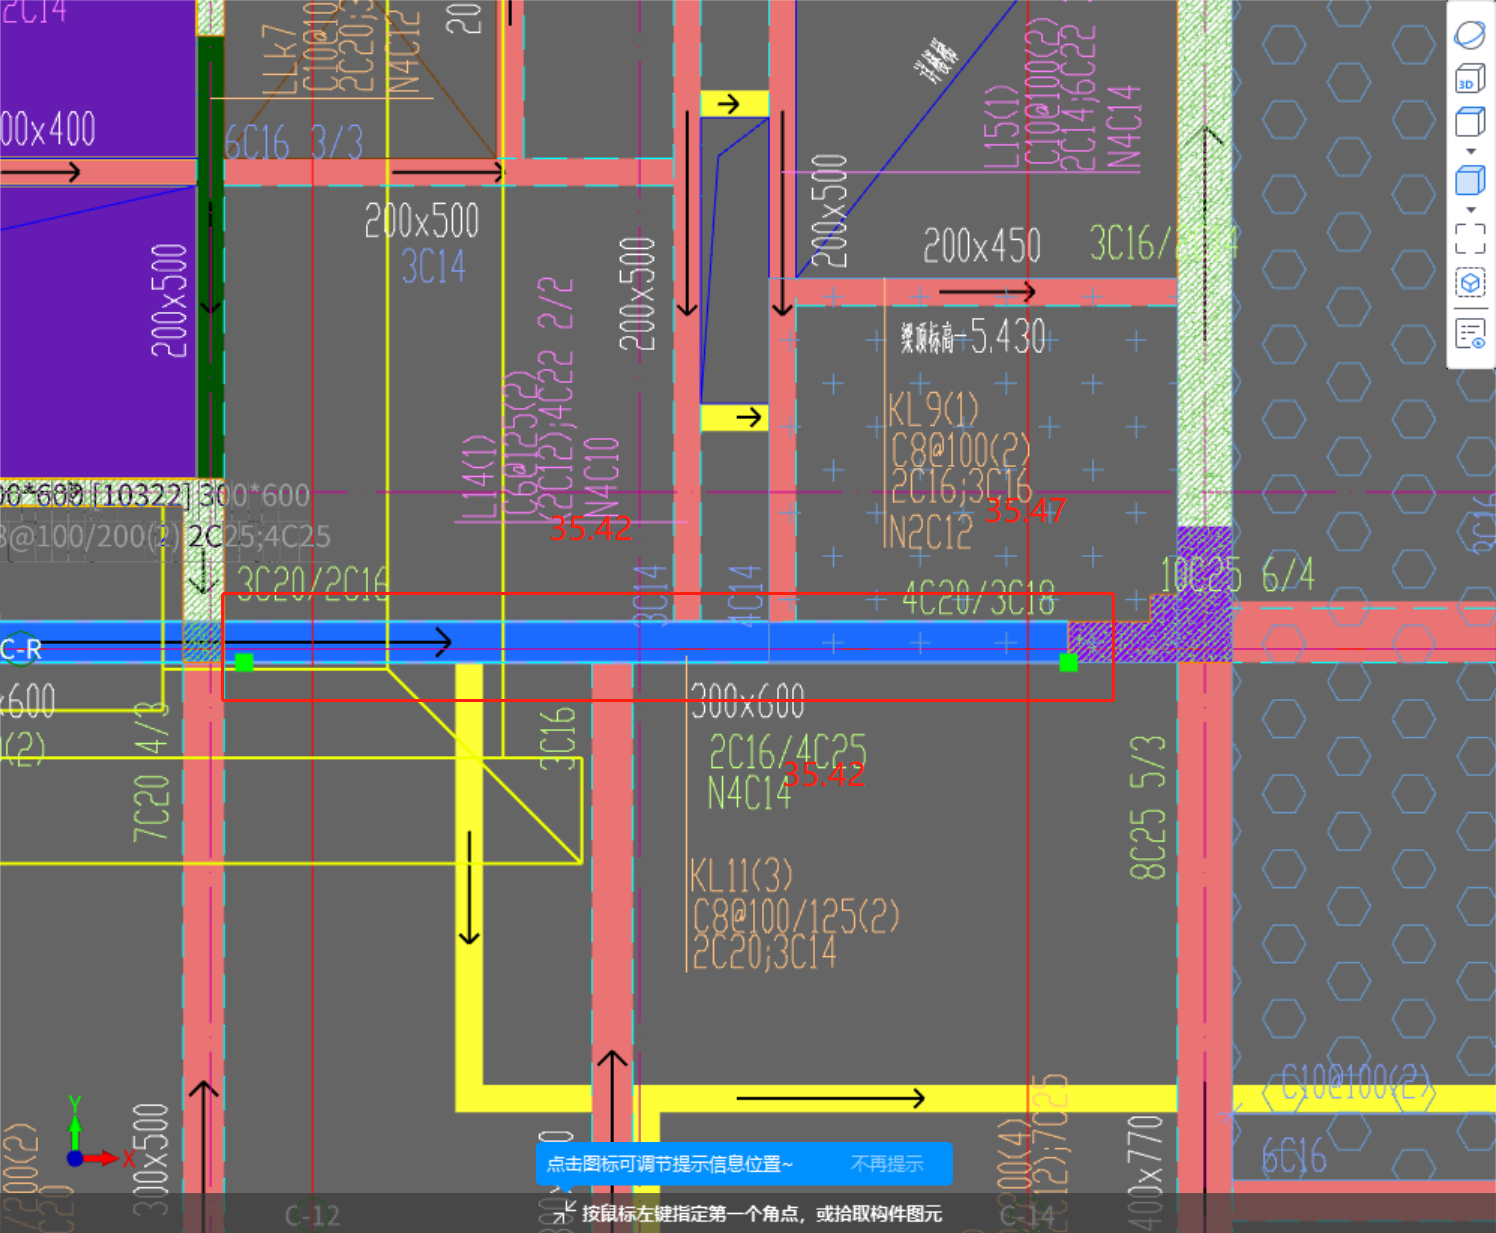Select the solid shaded cube display icon

1470,181
